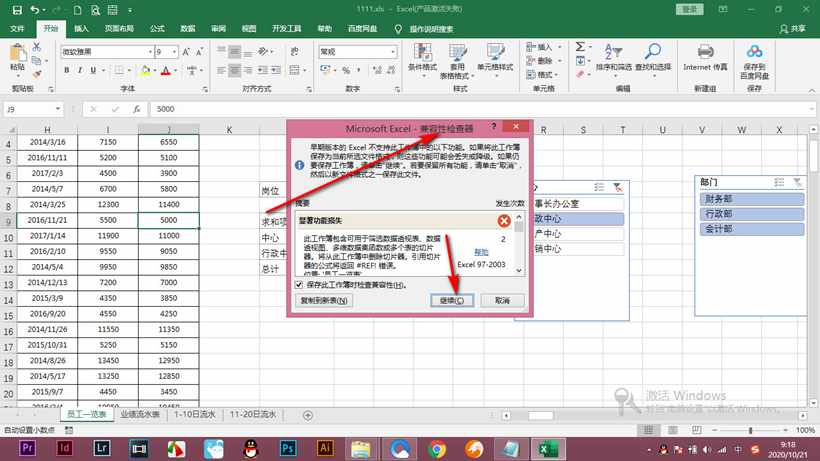Expand the Alignment group dialog launcher
820x461 pixels.
tap(309, 89)
